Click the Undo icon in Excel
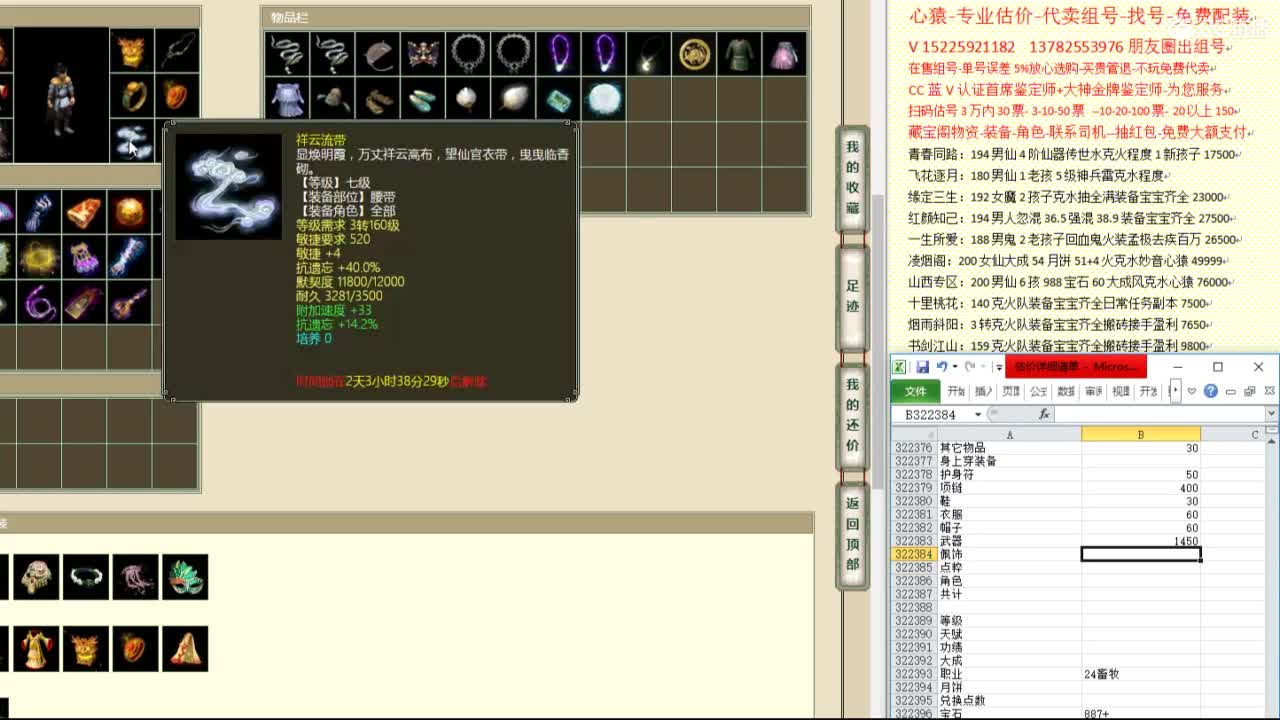 click(941, 366)
